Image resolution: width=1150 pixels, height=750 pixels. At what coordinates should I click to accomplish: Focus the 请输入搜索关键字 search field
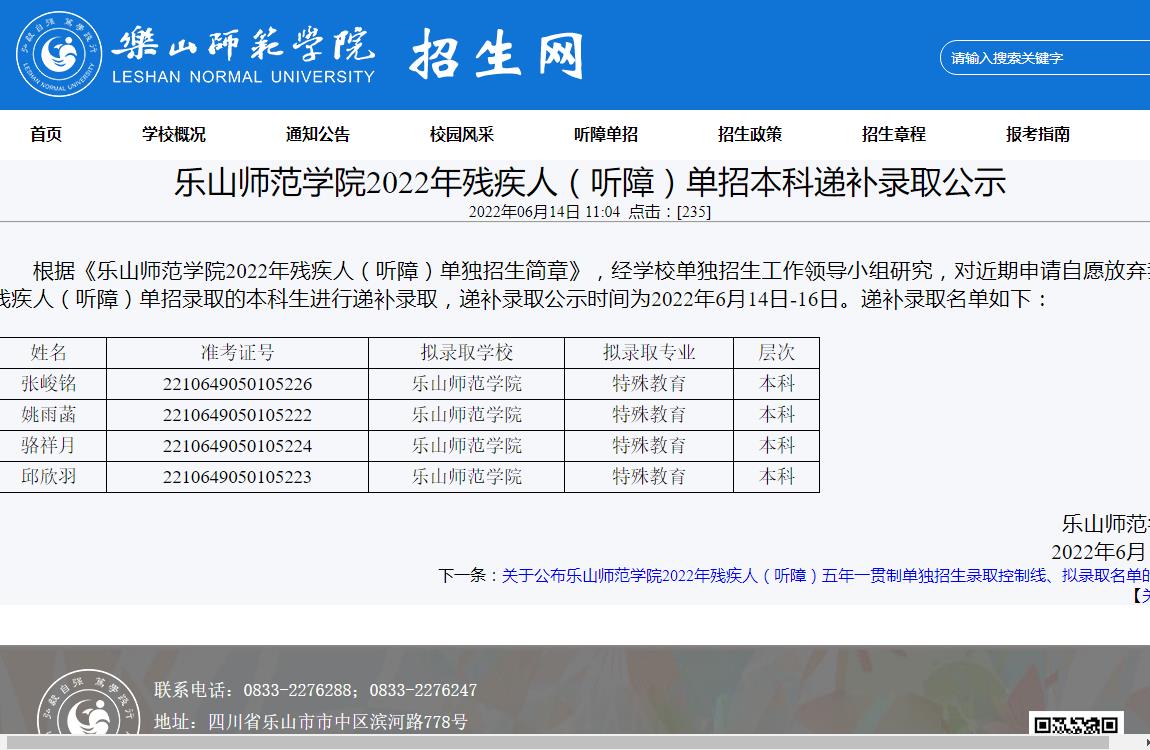(x=1045, y=58)
